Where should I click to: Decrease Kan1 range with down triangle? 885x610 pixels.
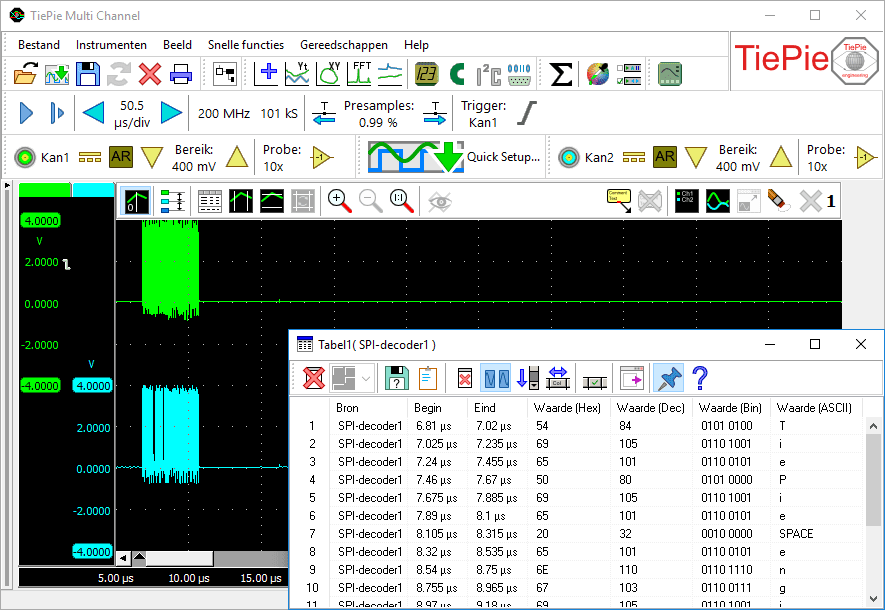(x=152, y=157)
